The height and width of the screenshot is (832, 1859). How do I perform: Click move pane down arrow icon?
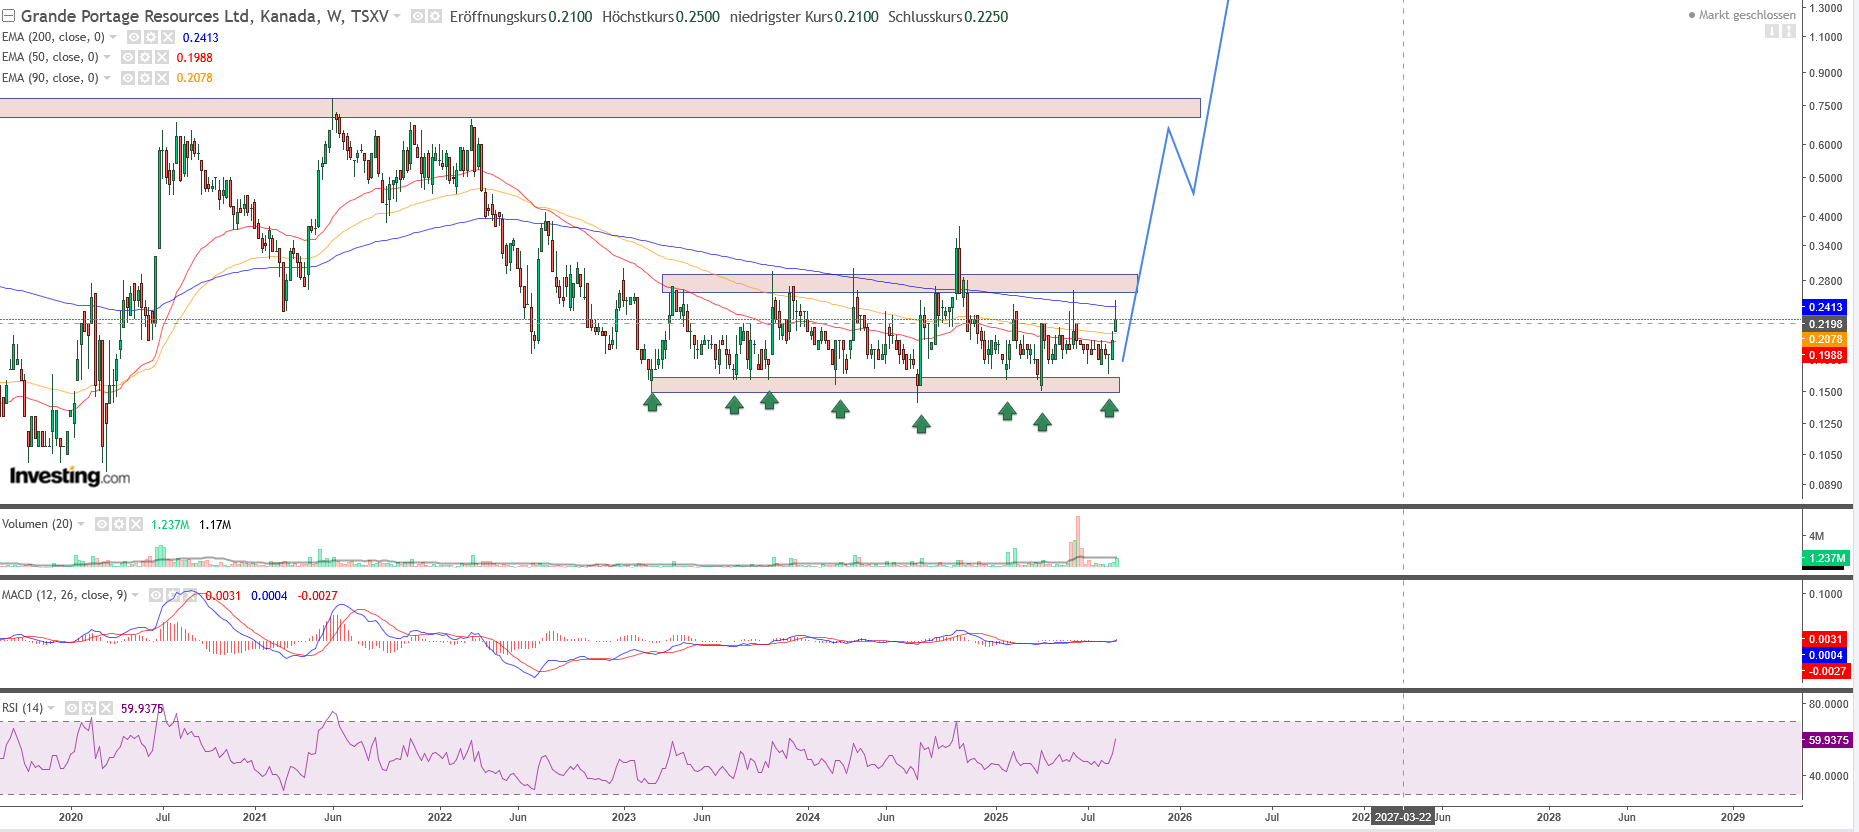1772,31
